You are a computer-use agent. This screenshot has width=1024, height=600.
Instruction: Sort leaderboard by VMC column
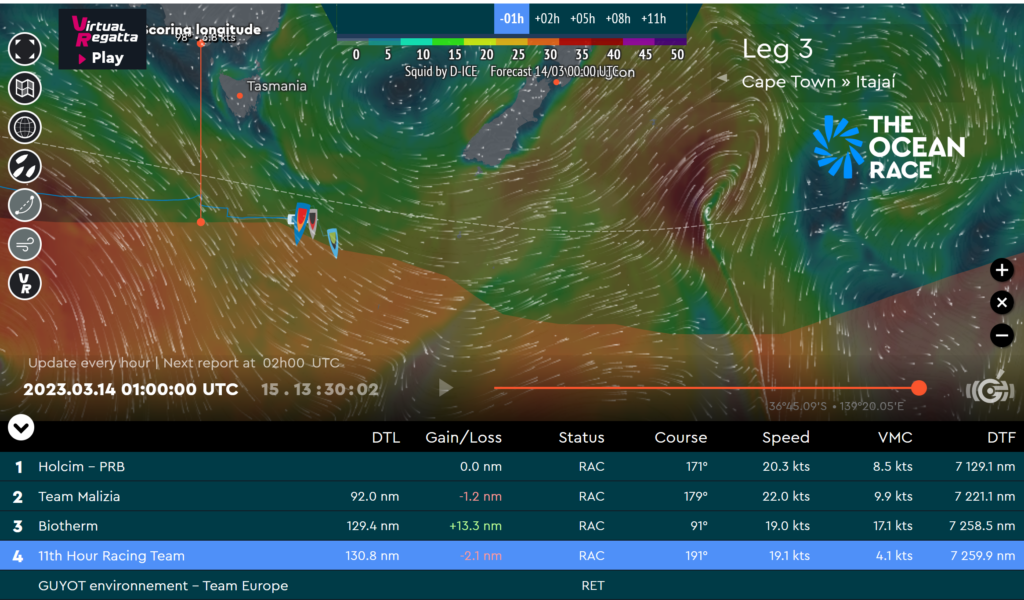(895, 437)
